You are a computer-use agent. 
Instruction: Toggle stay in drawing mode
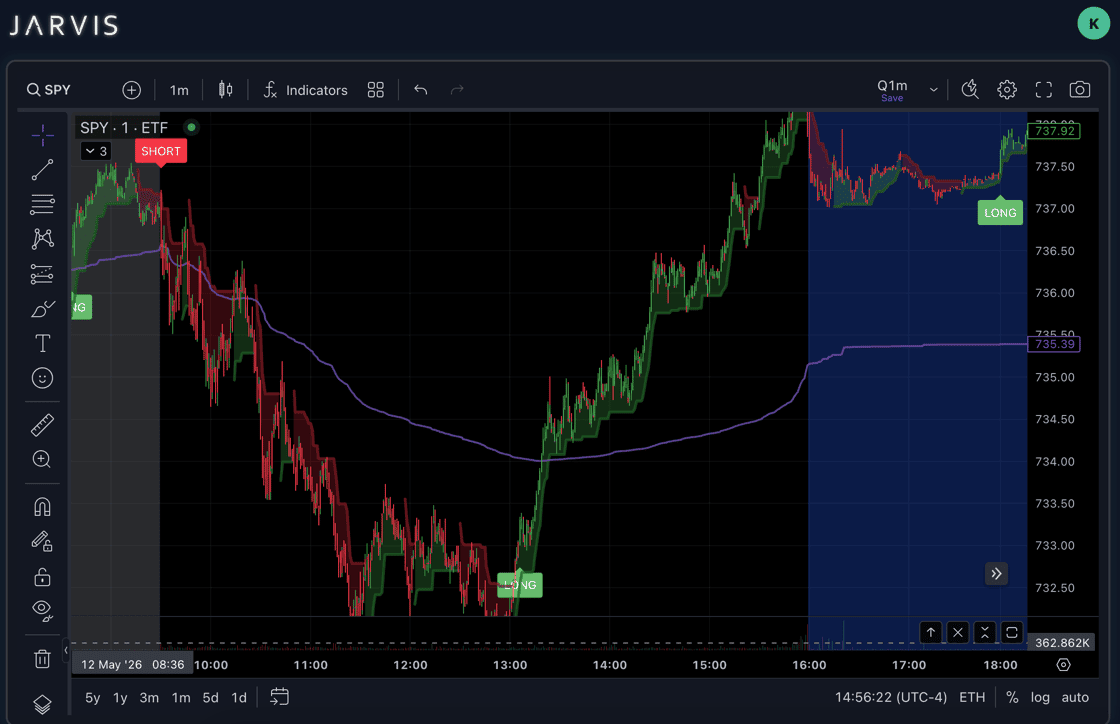(x=42, y=541)
